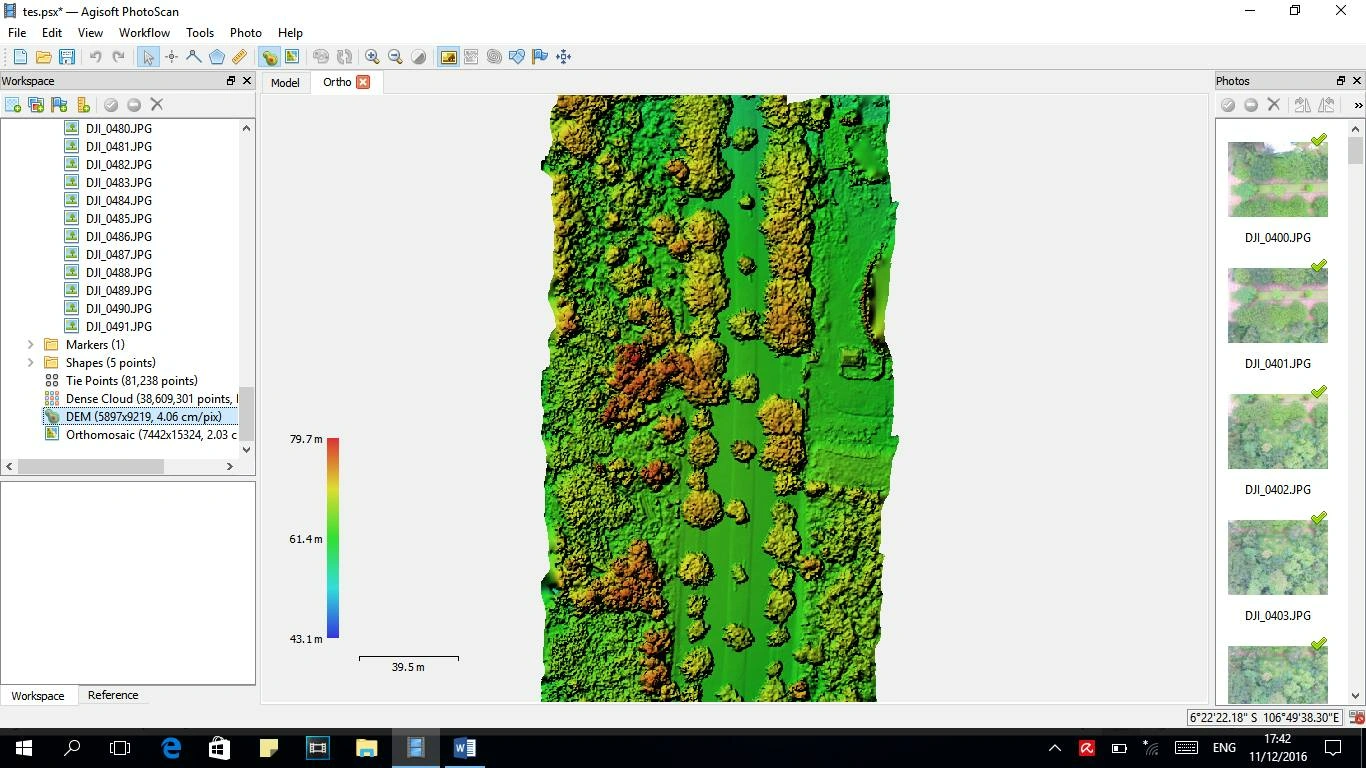Click the Save project floppy icon
Screen dimensions: 1366x768
tap(67, 57)
